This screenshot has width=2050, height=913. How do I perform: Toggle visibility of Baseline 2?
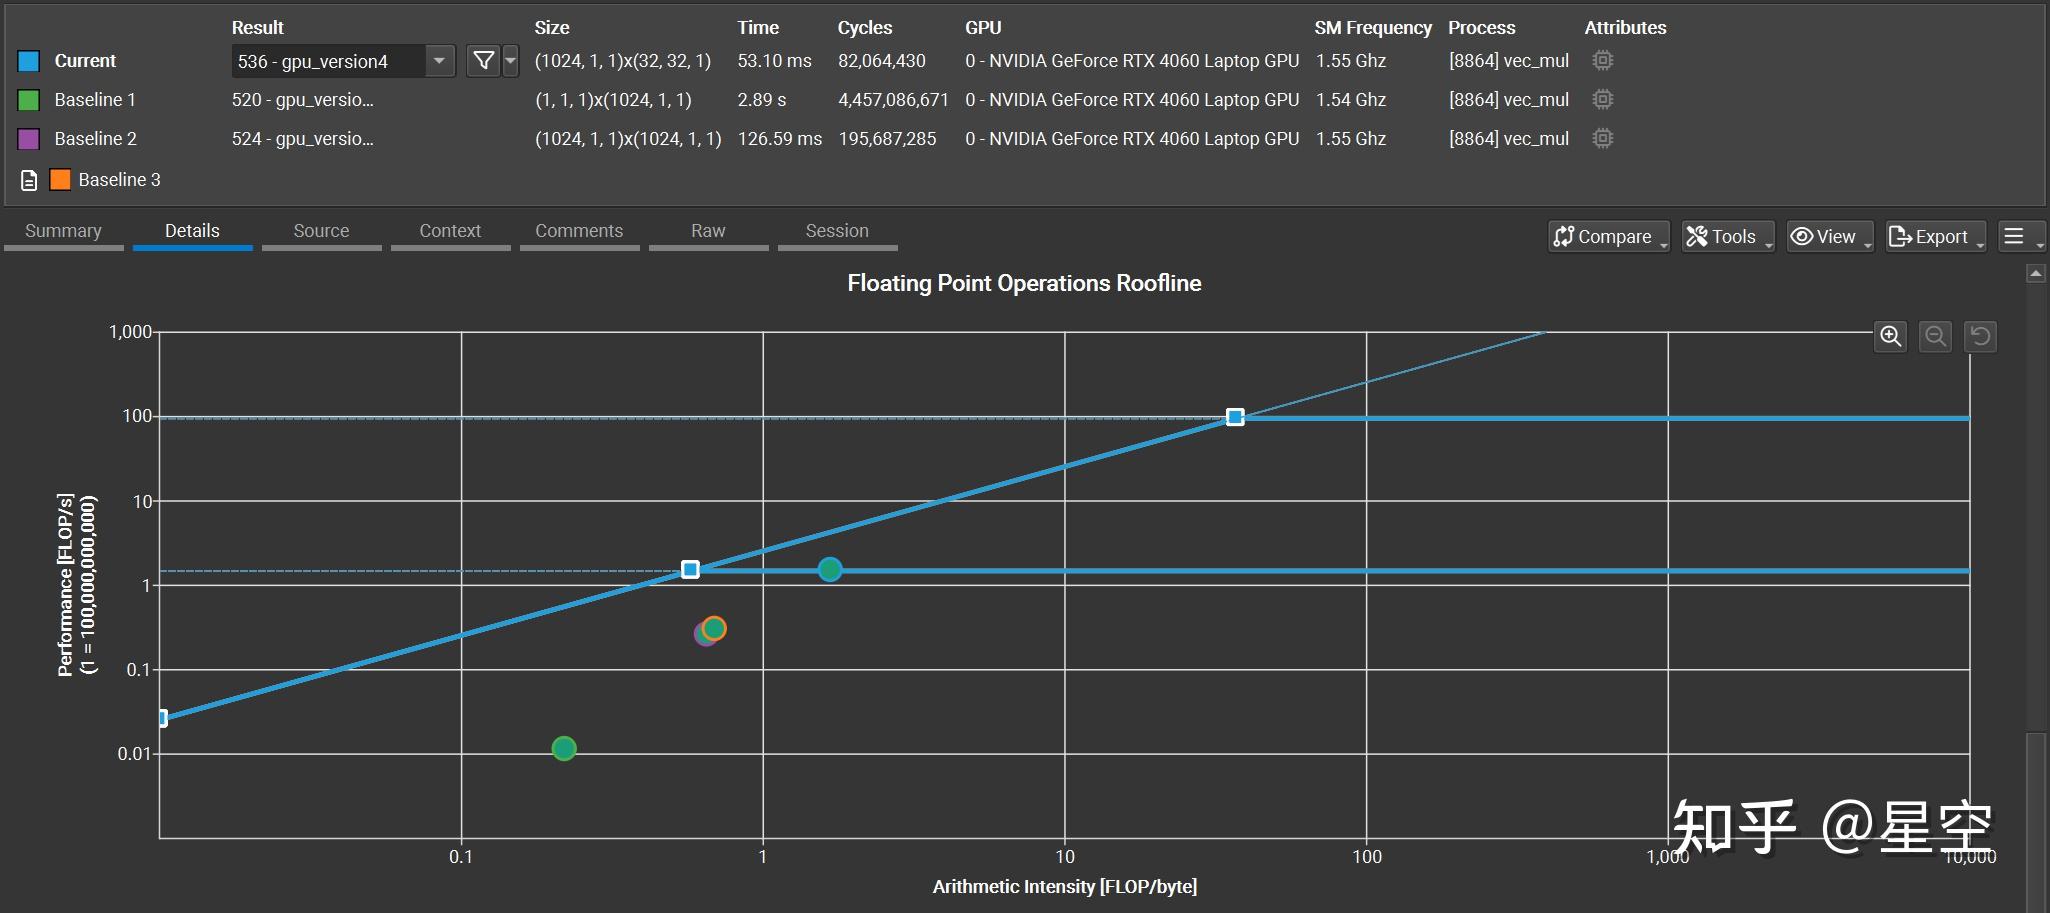(27, 139)
